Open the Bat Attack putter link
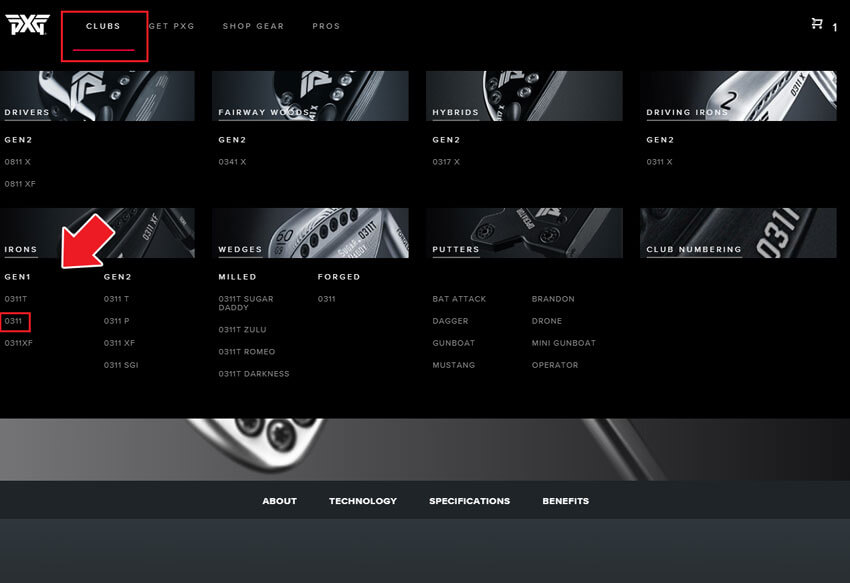This screenshot has width=850, height=583. point(459,299)
